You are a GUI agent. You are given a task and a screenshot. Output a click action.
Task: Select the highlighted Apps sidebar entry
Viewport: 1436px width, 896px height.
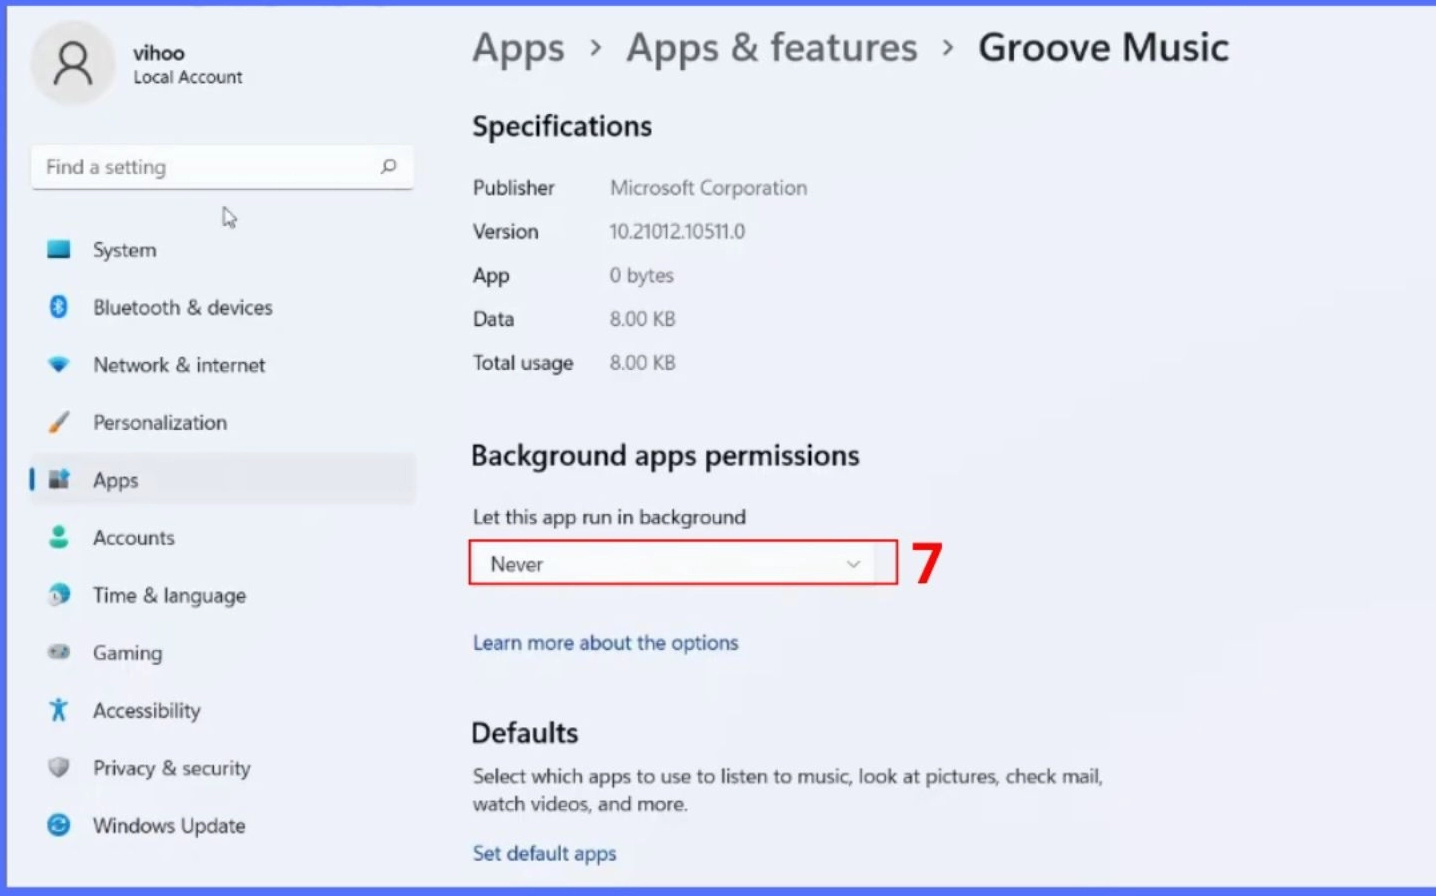[x=114, y=480]
